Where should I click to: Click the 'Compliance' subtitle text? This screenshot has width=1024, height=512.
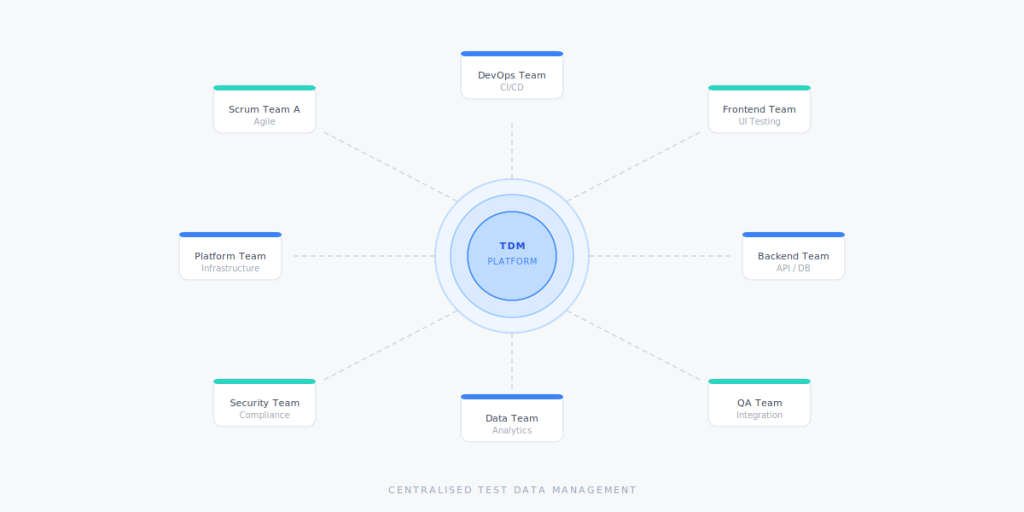click(264, 415)
